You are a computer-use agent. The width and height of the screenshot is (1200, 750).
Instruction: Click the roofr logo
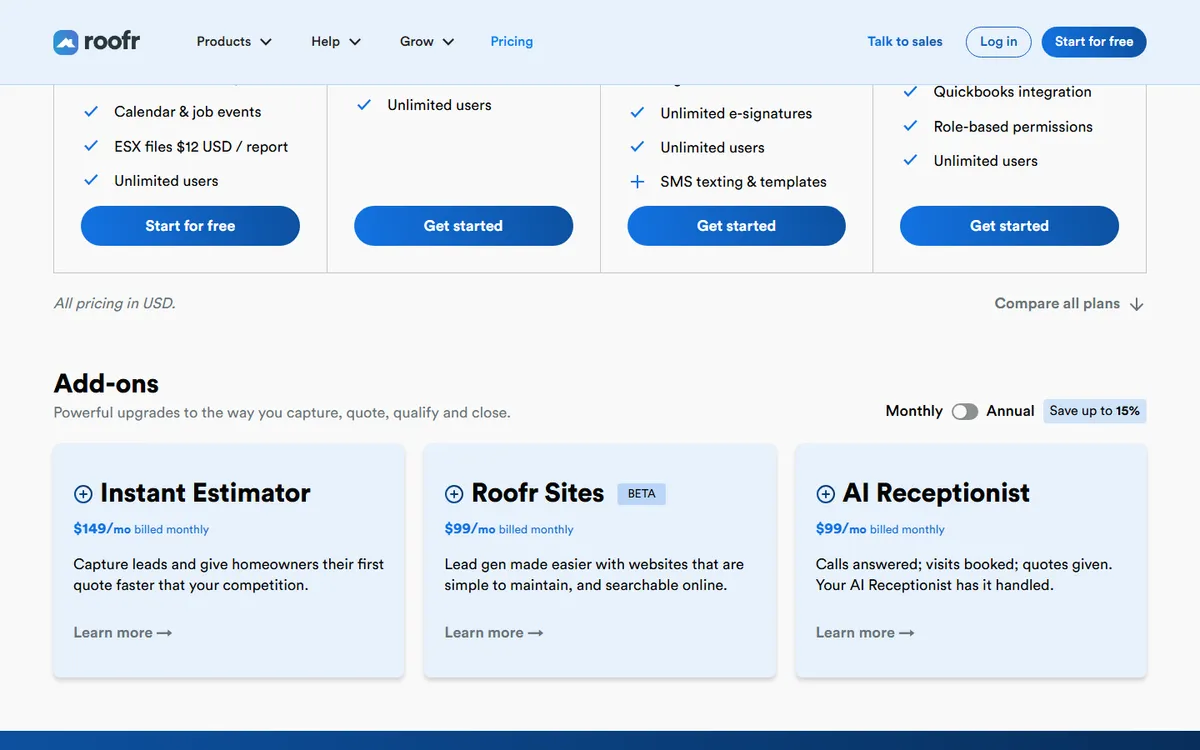96,41
